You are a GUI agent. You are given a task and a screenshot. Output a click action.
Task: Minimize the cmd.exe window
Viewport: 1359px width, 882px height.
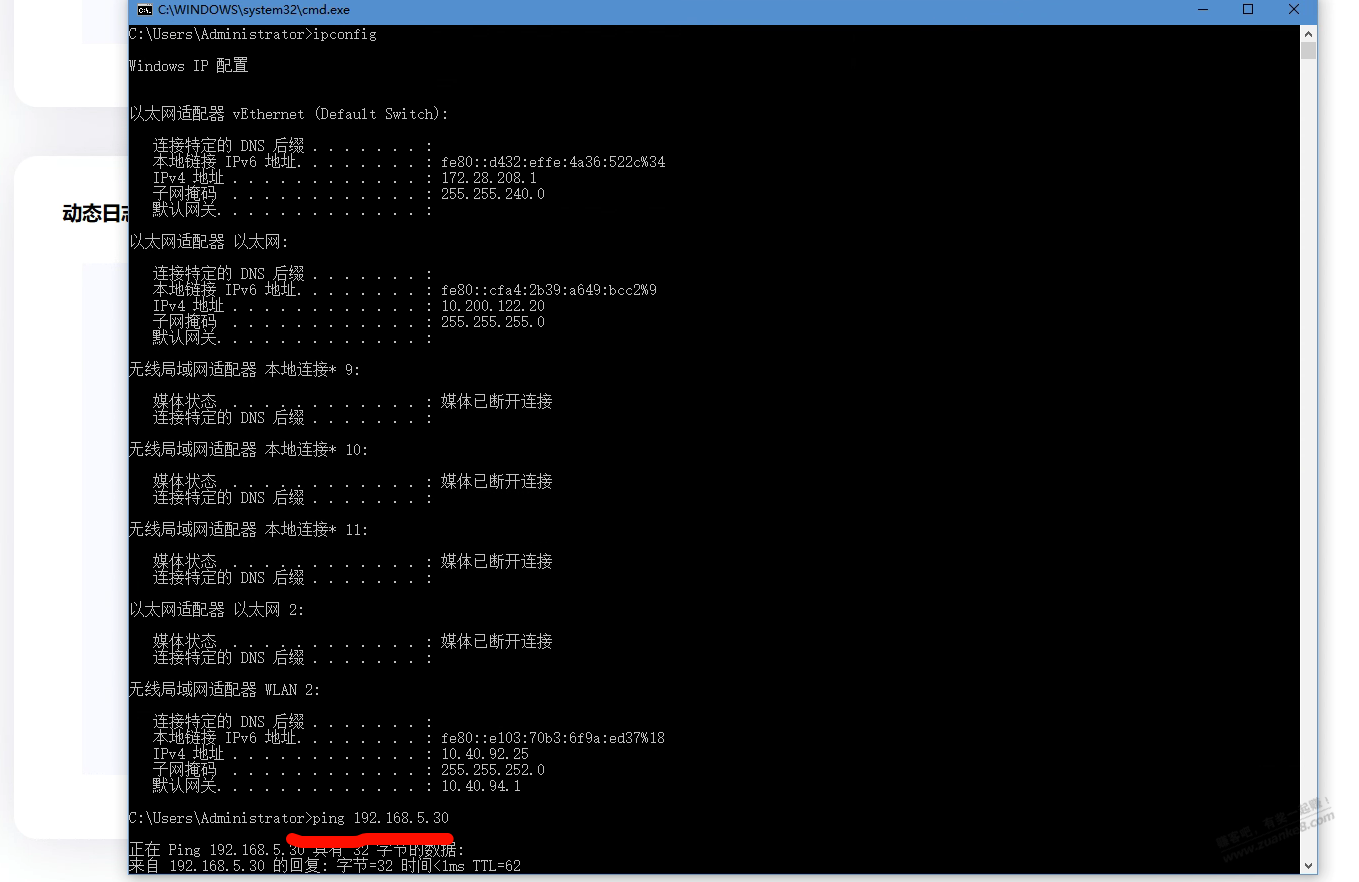pyautogui.click(x=1201, y=10)
